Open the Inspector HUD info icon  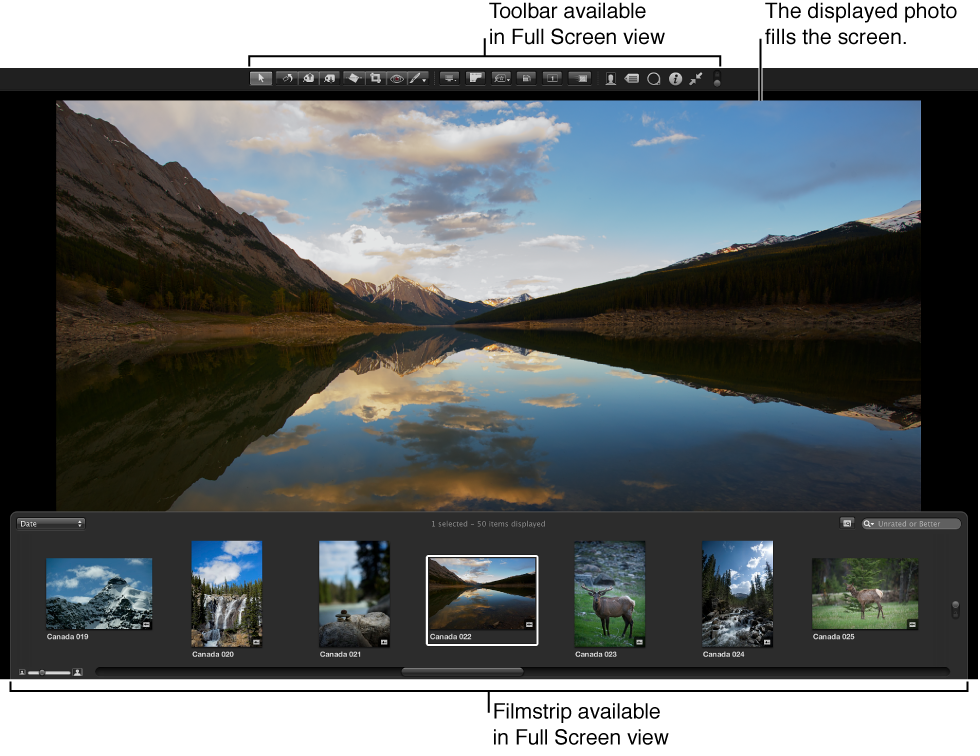point(676,79)
